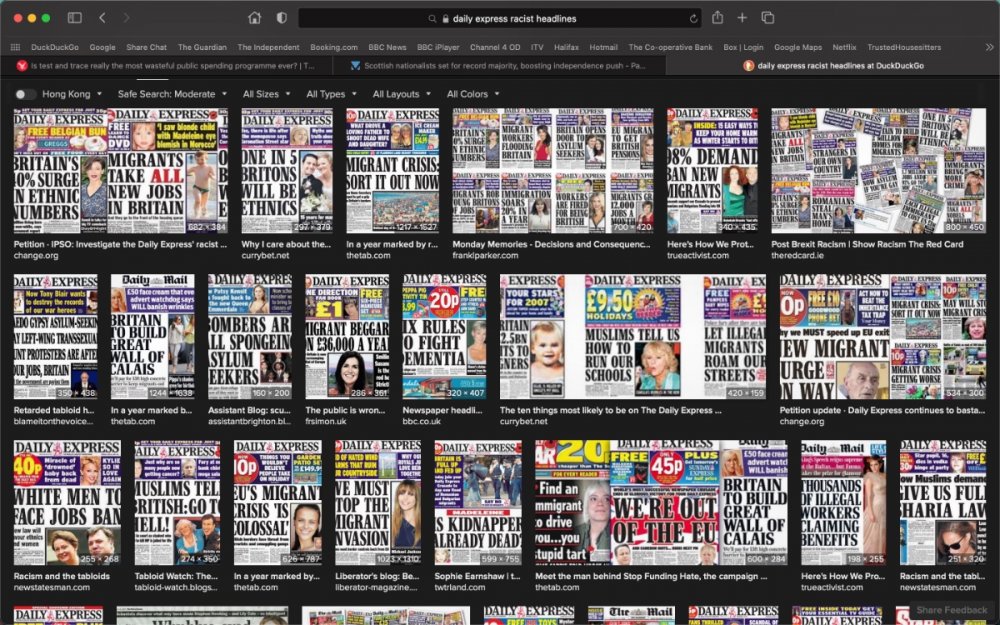
Task: Open the Muslims Tell Us schools thumbnail
Action: pos(633,337)
